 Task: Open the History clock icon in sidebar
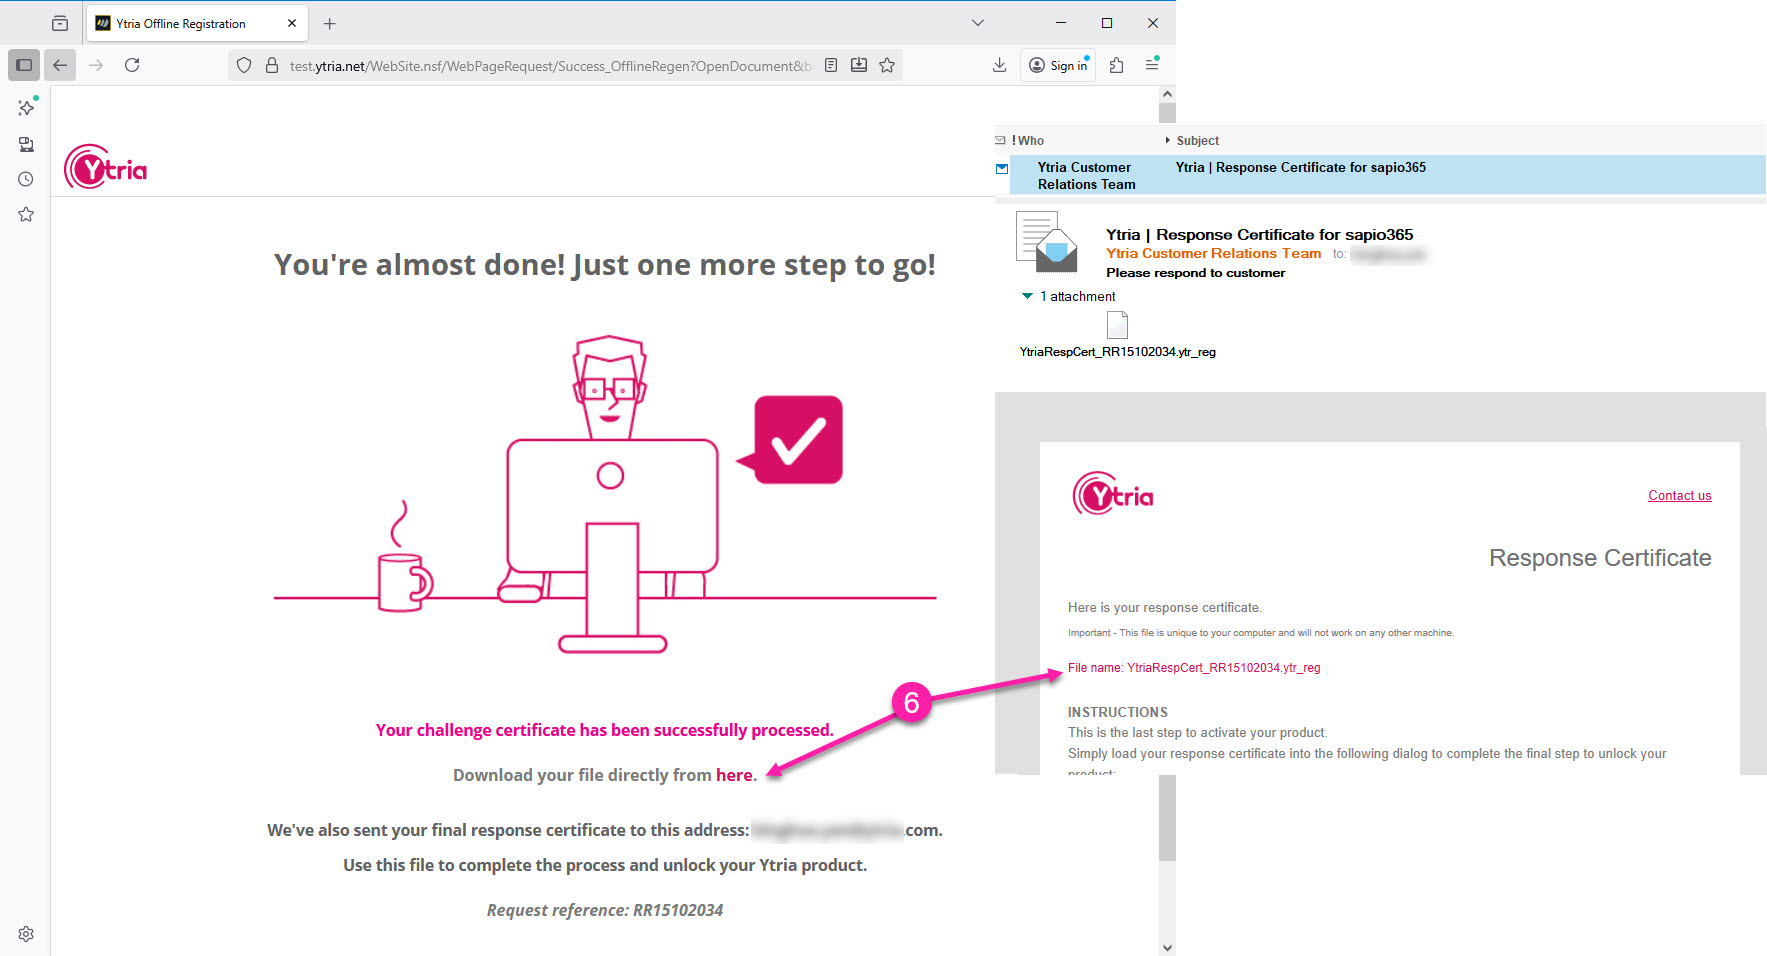point(26,179)
